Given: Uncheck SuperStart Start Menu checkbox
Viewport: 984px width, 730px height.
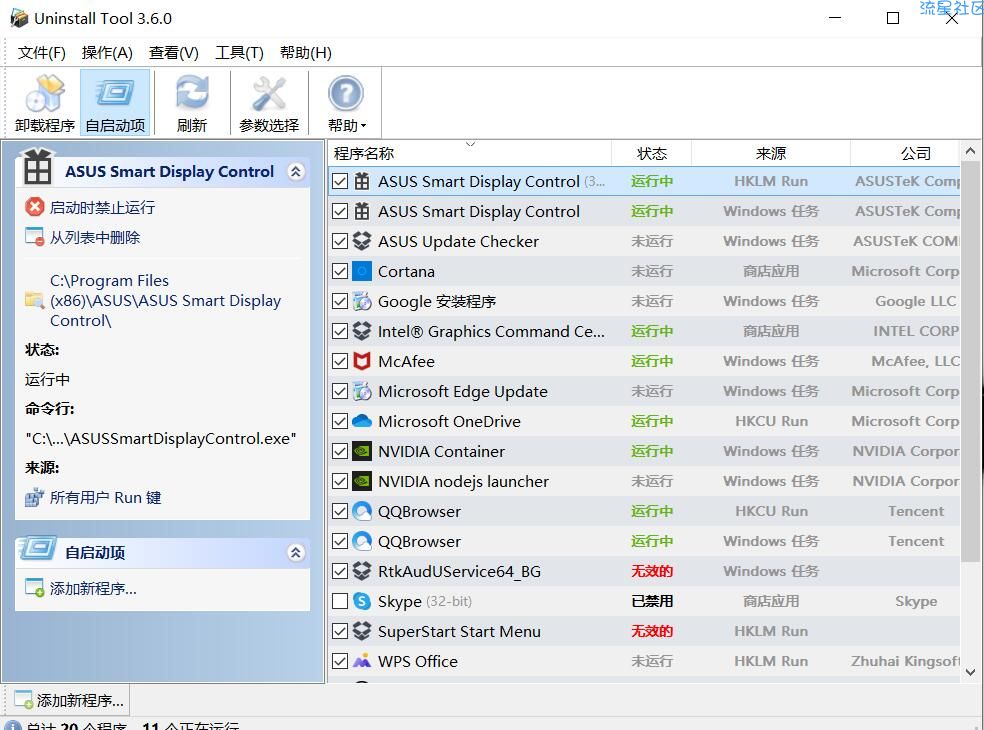Looking at the screenshot, I should (340, 631).
